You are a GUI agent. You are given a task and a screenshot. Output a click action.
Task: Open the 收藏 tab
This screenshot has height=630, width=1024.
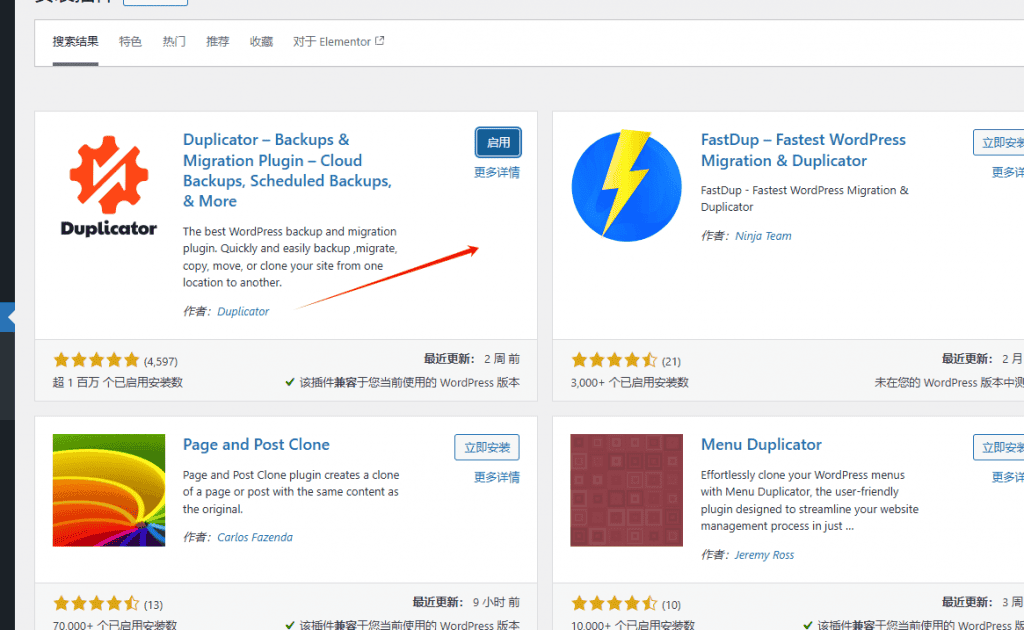point(261,41)
